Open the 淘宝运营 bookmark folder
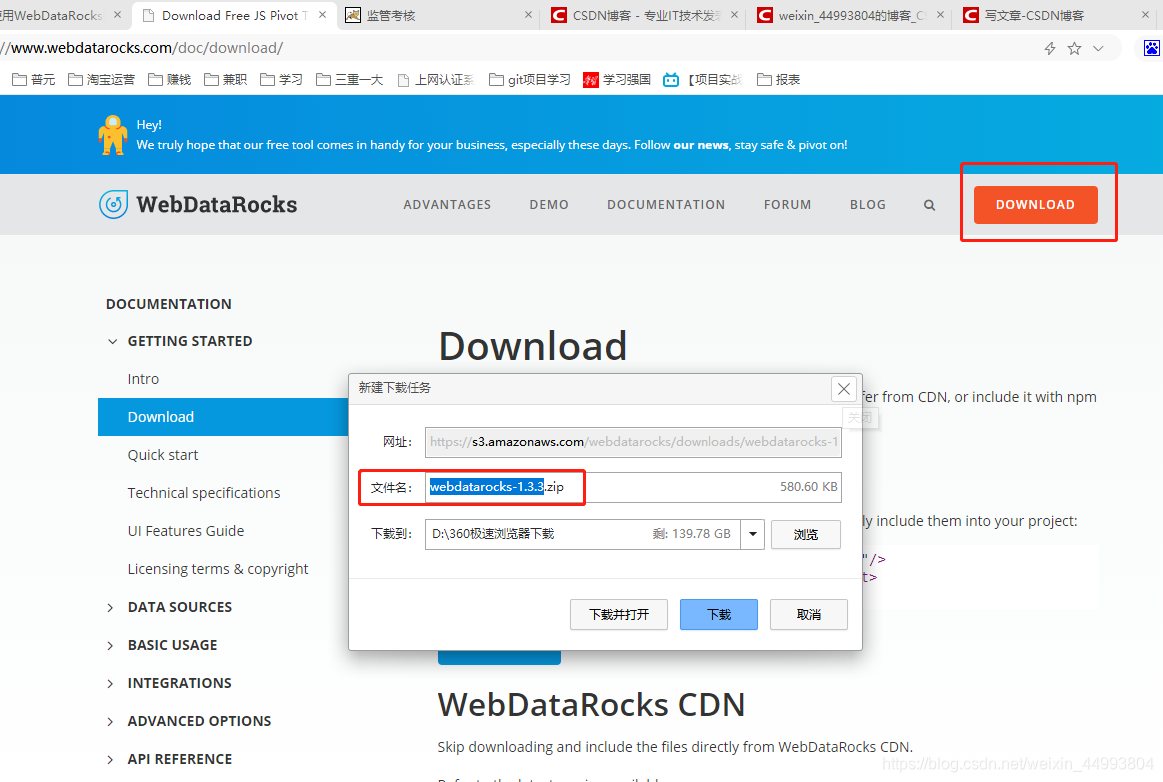1163x782 pixels. [x=101, y=79]
